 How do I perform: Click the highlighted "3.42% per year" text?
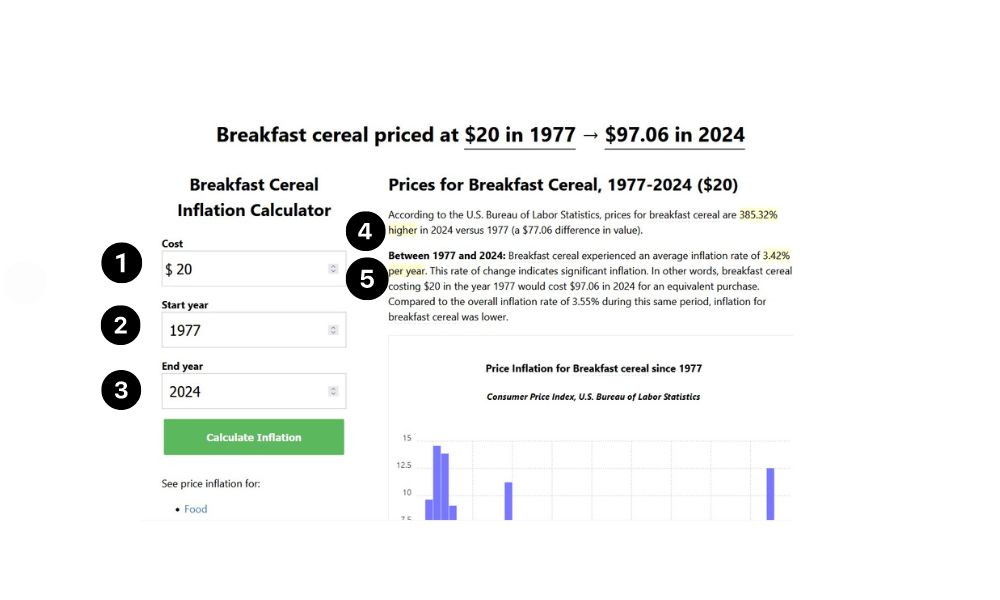[x=776, y=256]
